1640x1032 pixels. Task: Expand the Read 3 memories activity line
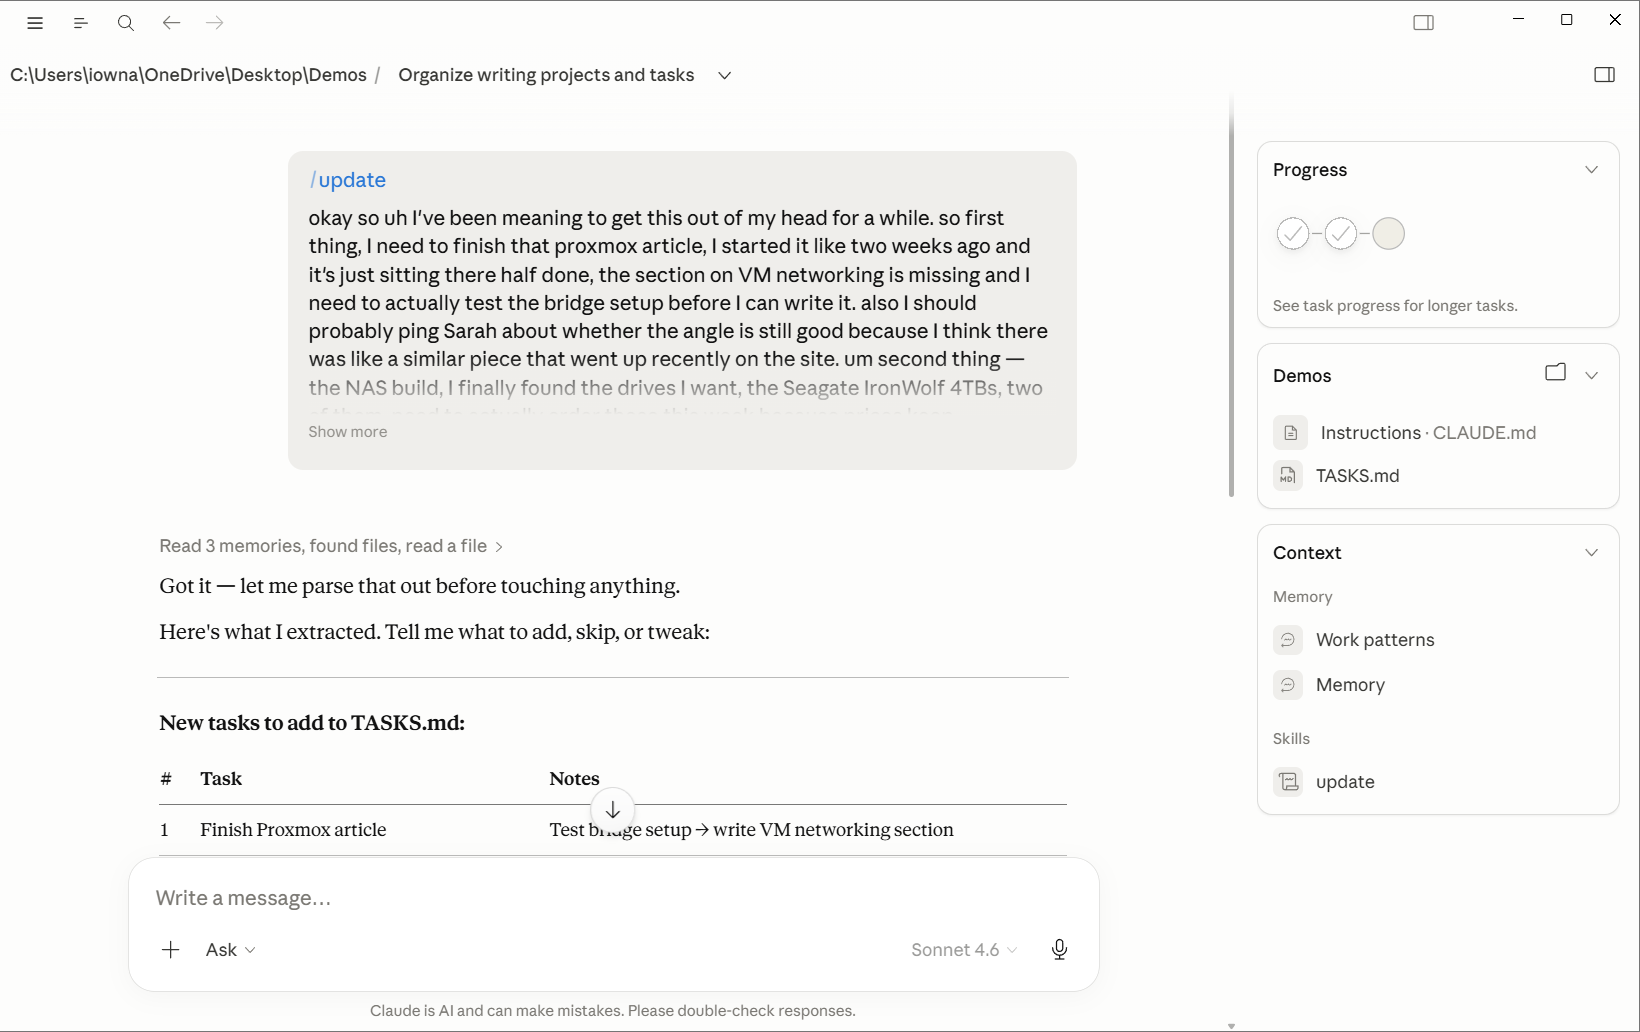(331, 546)
